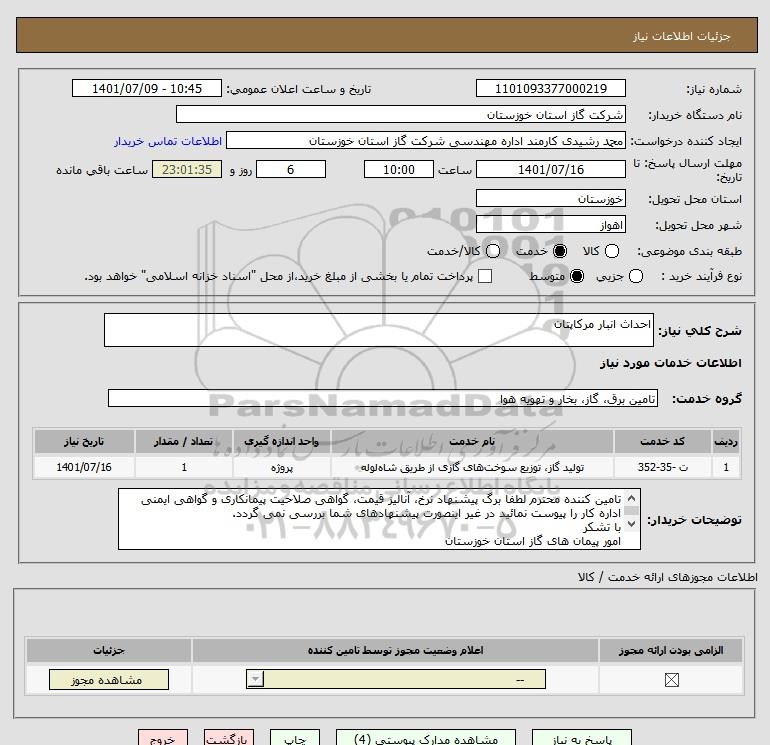Screen dimensions: 770x745
Task: Select the متوسط purchase type radio
Action: pos(577,276)
